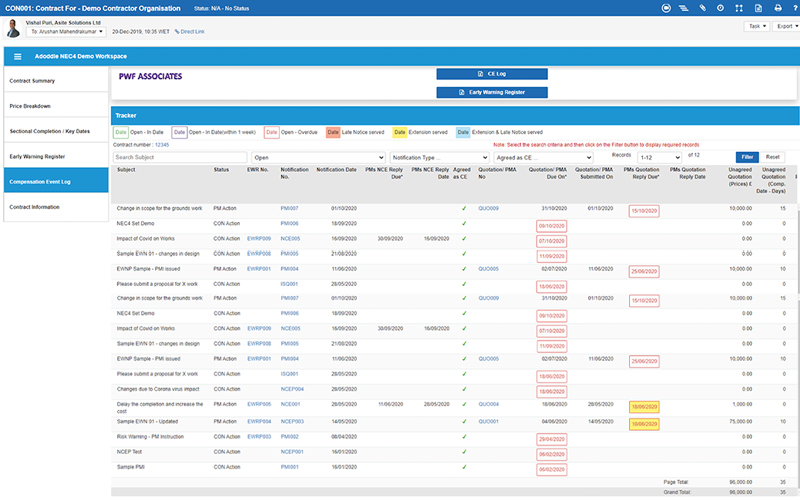Open notification NCE001 link

[290, 404]
